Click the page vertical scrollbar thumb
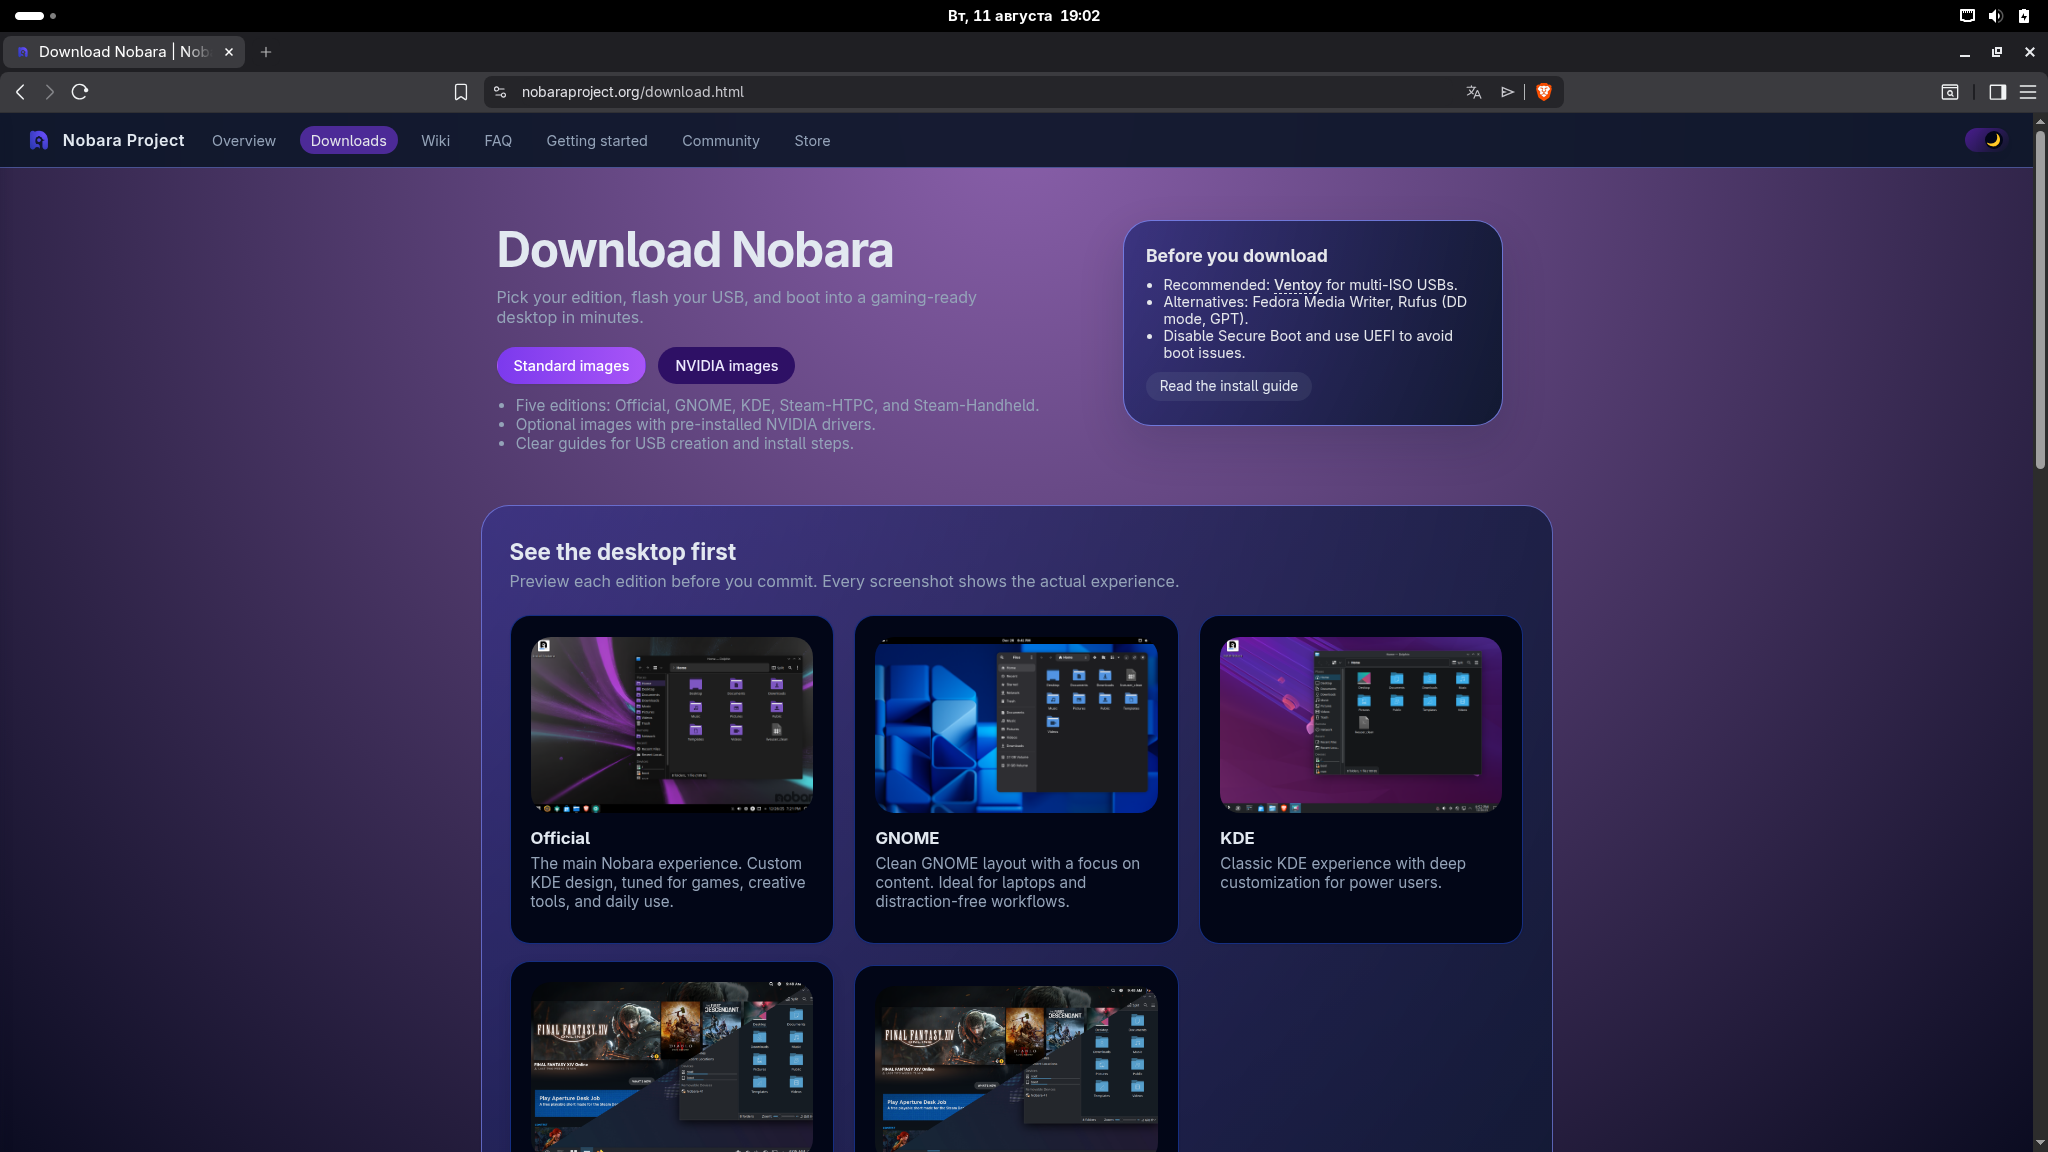The height and width of the screenshot is (1152, 2048). coord(2040,300)
